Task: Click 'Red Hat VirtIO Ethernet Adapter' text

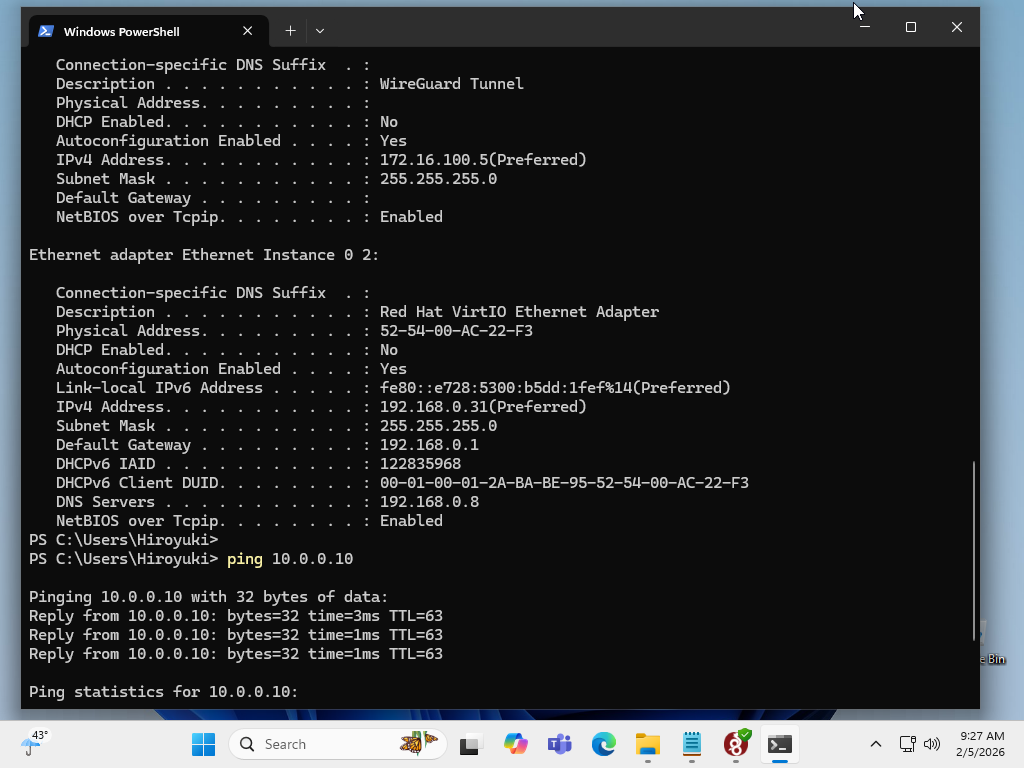Action: [x=519, y=312]
